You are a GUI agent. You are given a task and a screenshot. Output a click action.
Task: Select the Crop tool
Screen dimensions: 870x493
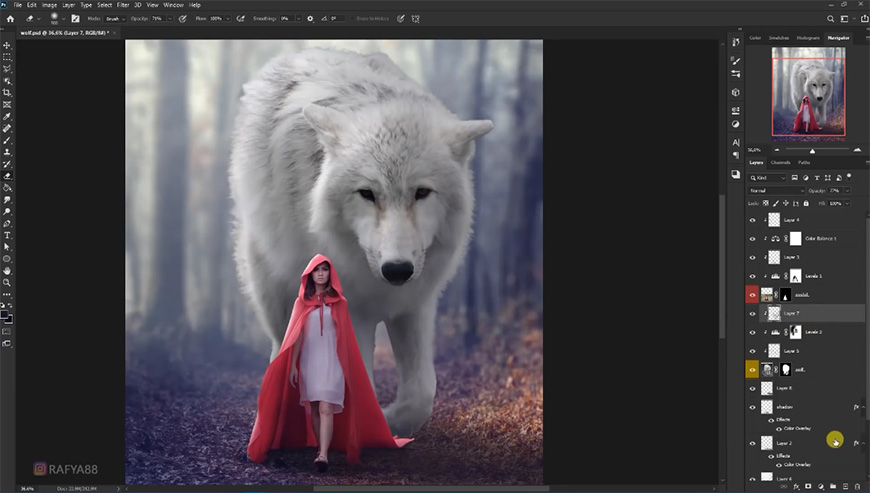point(7,93)
